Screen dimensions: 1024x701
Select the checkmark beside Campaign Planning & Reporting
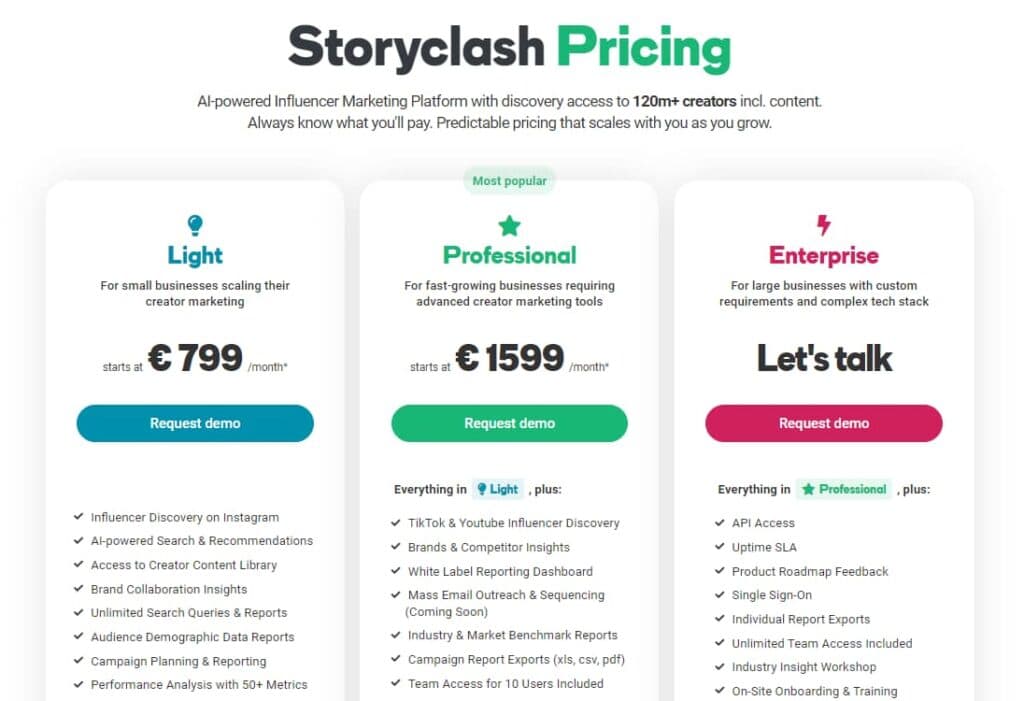tap(78, 661)
